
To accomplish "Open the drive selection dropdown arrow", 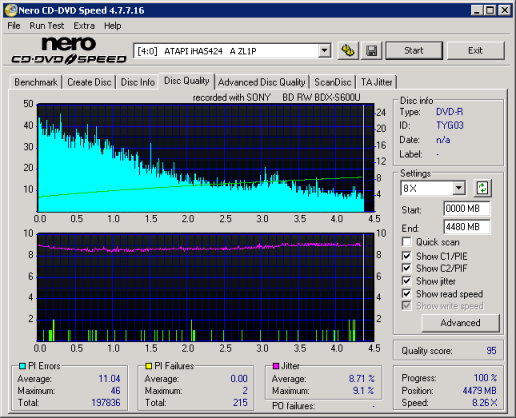I will click(324, 51).
